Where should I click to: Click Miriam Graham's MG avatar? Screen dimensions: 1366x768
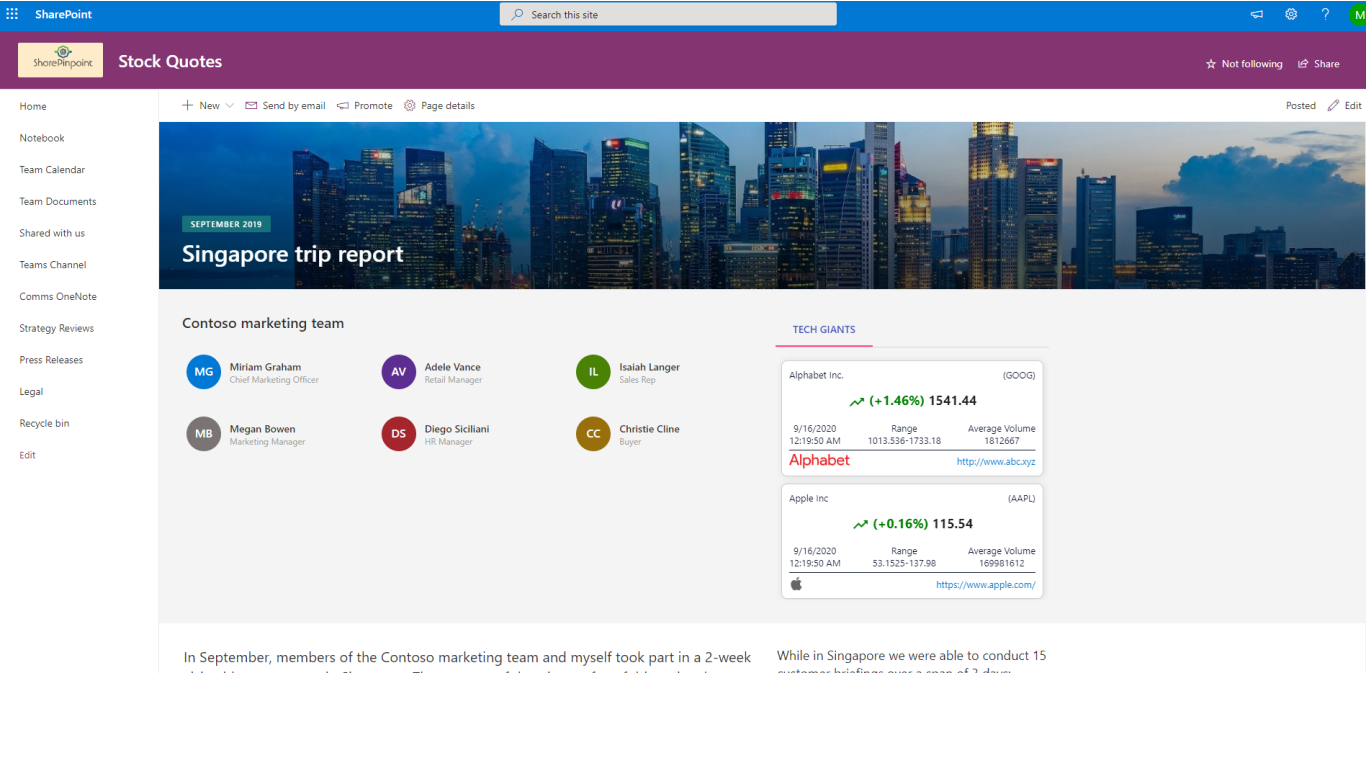coord(203,372)
